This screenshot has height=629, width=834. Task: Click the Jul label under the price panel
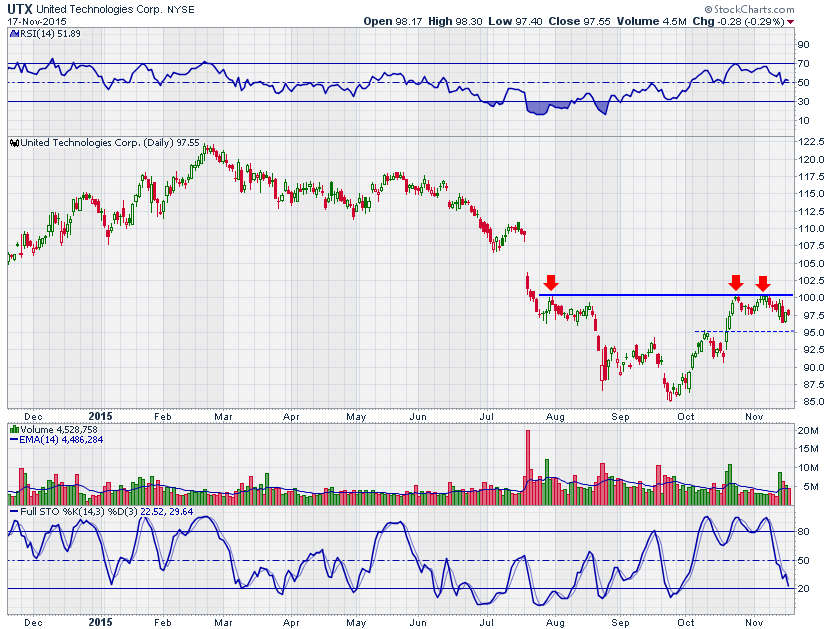click(487, 417)
